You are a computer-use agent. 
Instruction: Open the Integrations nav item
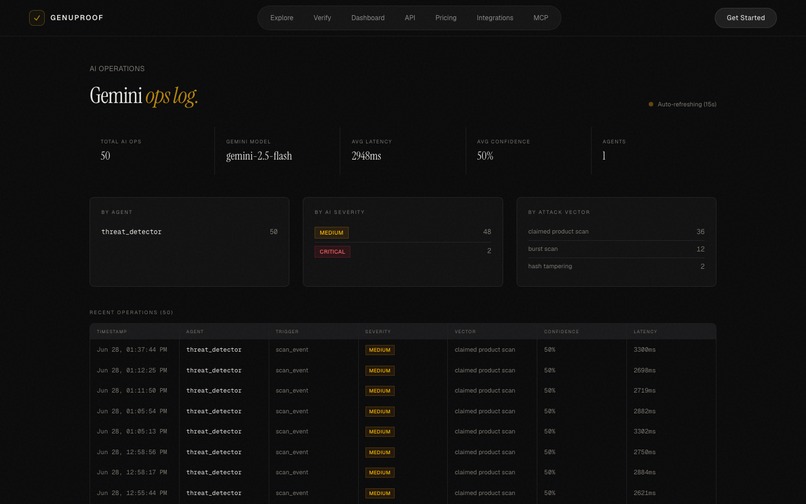494,18
